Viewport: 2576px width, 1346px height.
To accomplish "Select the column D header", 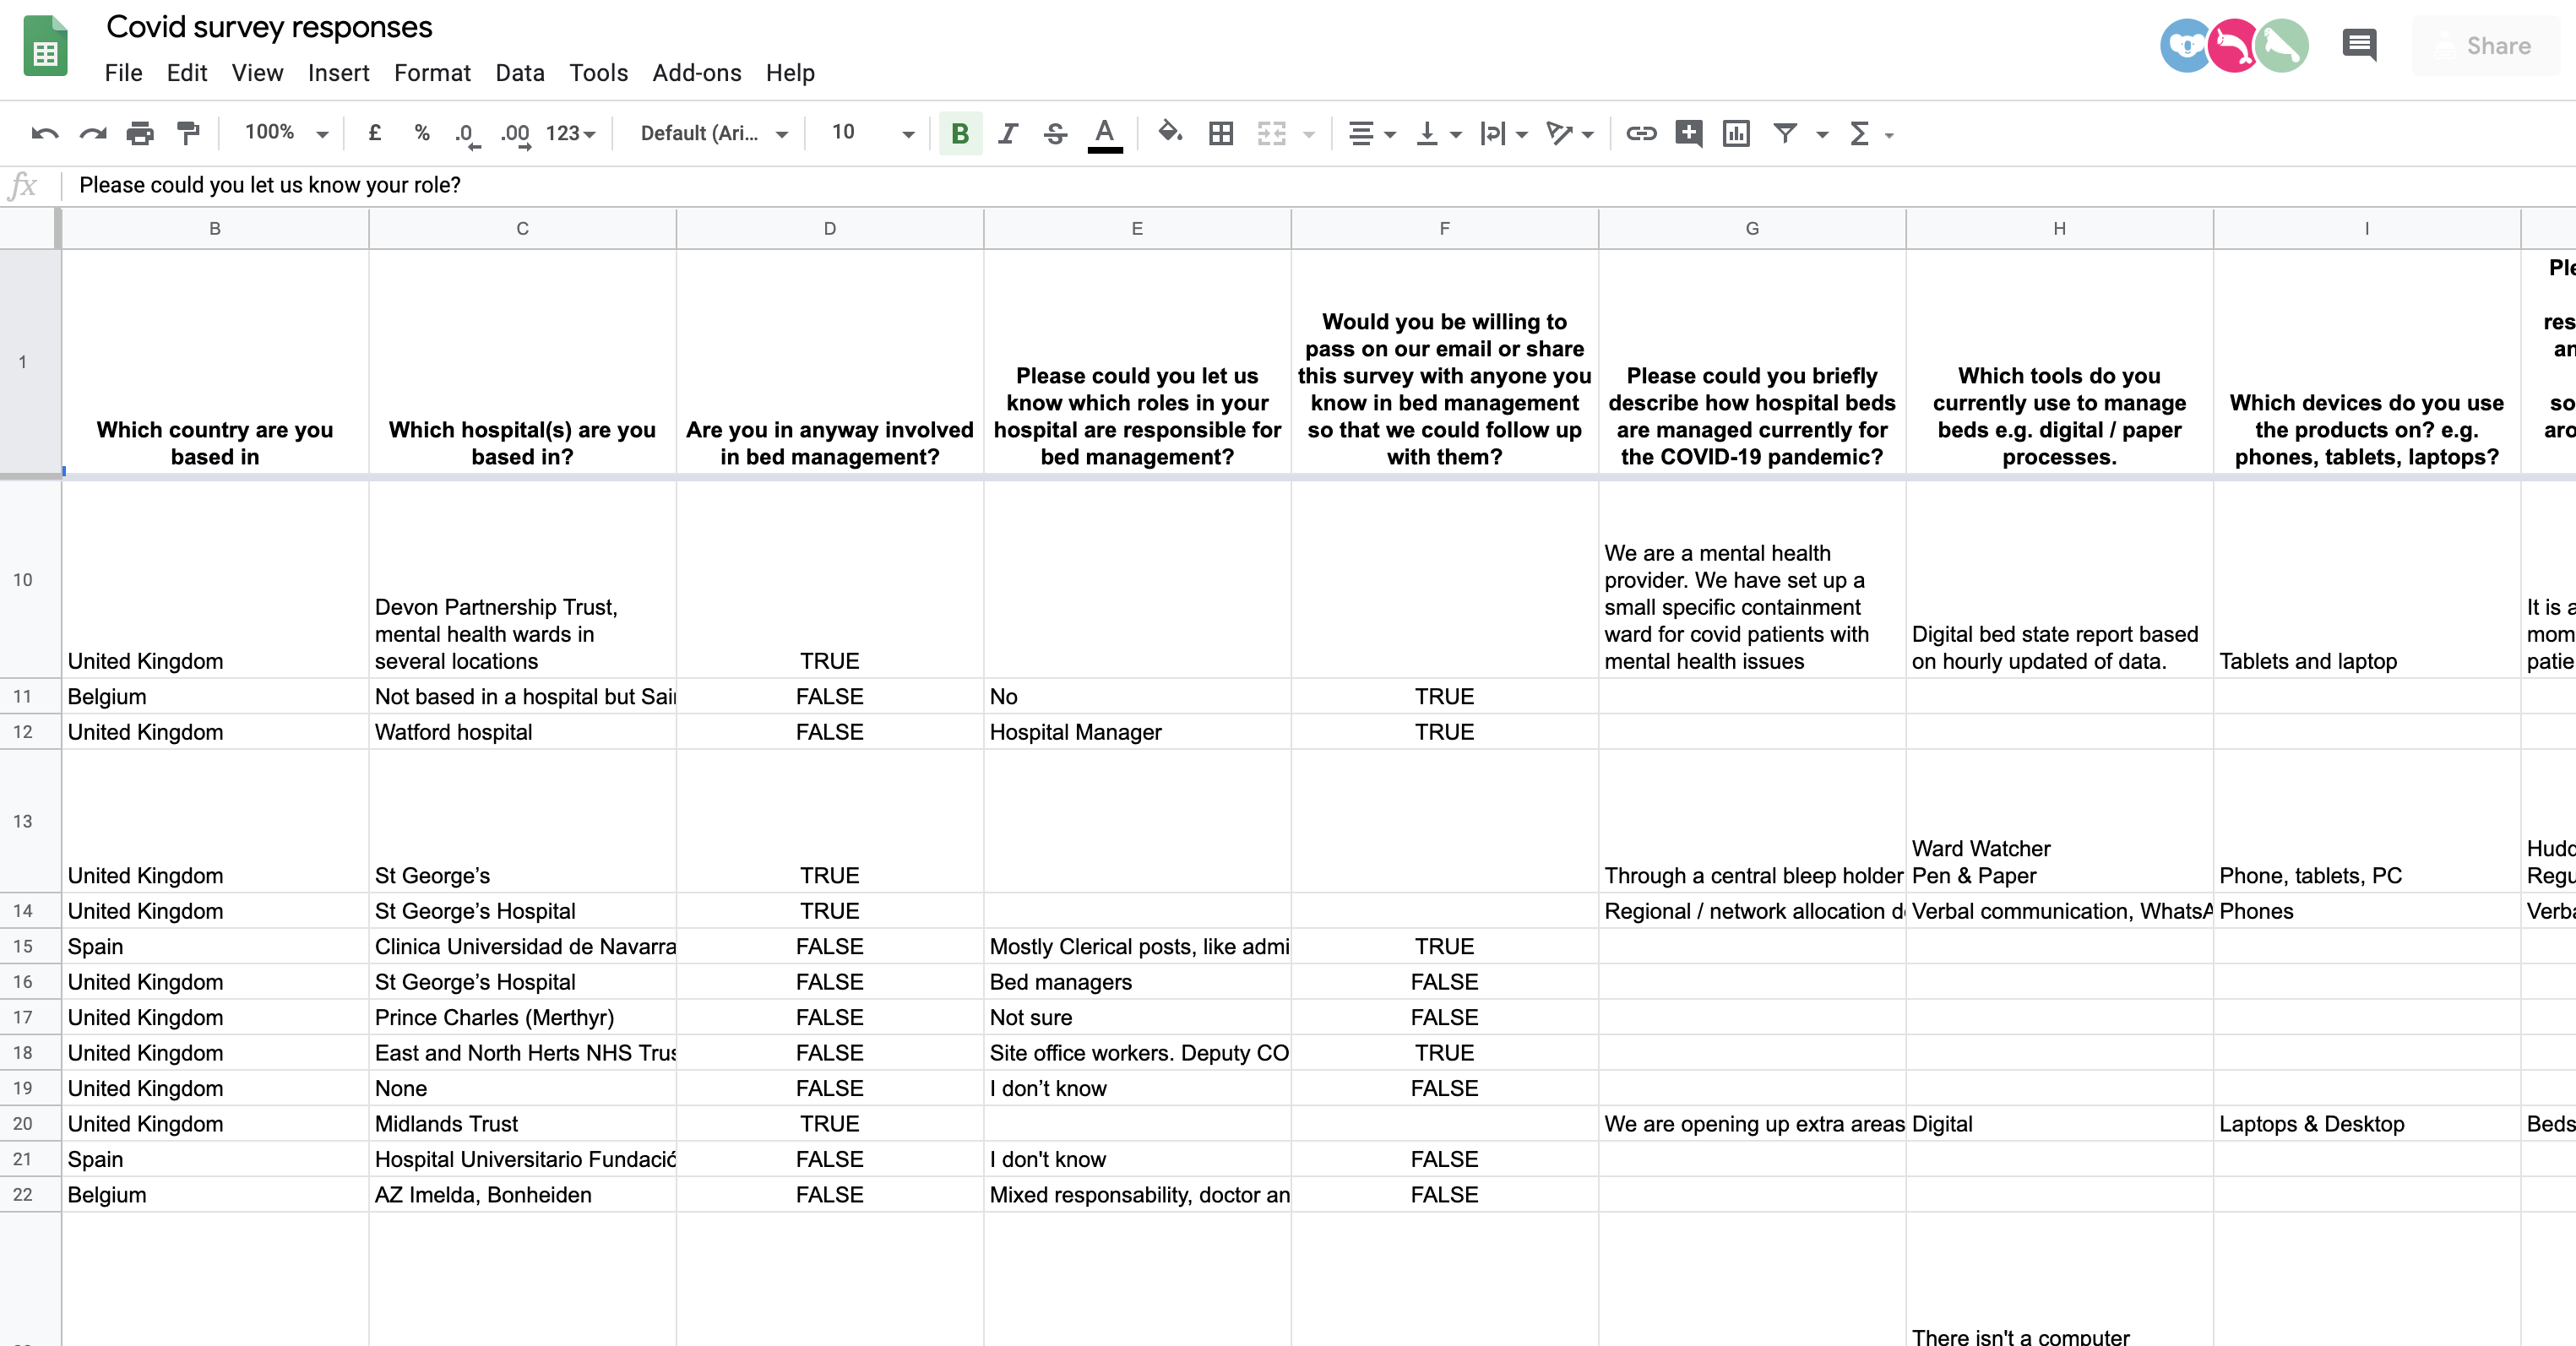I will 829,229.
